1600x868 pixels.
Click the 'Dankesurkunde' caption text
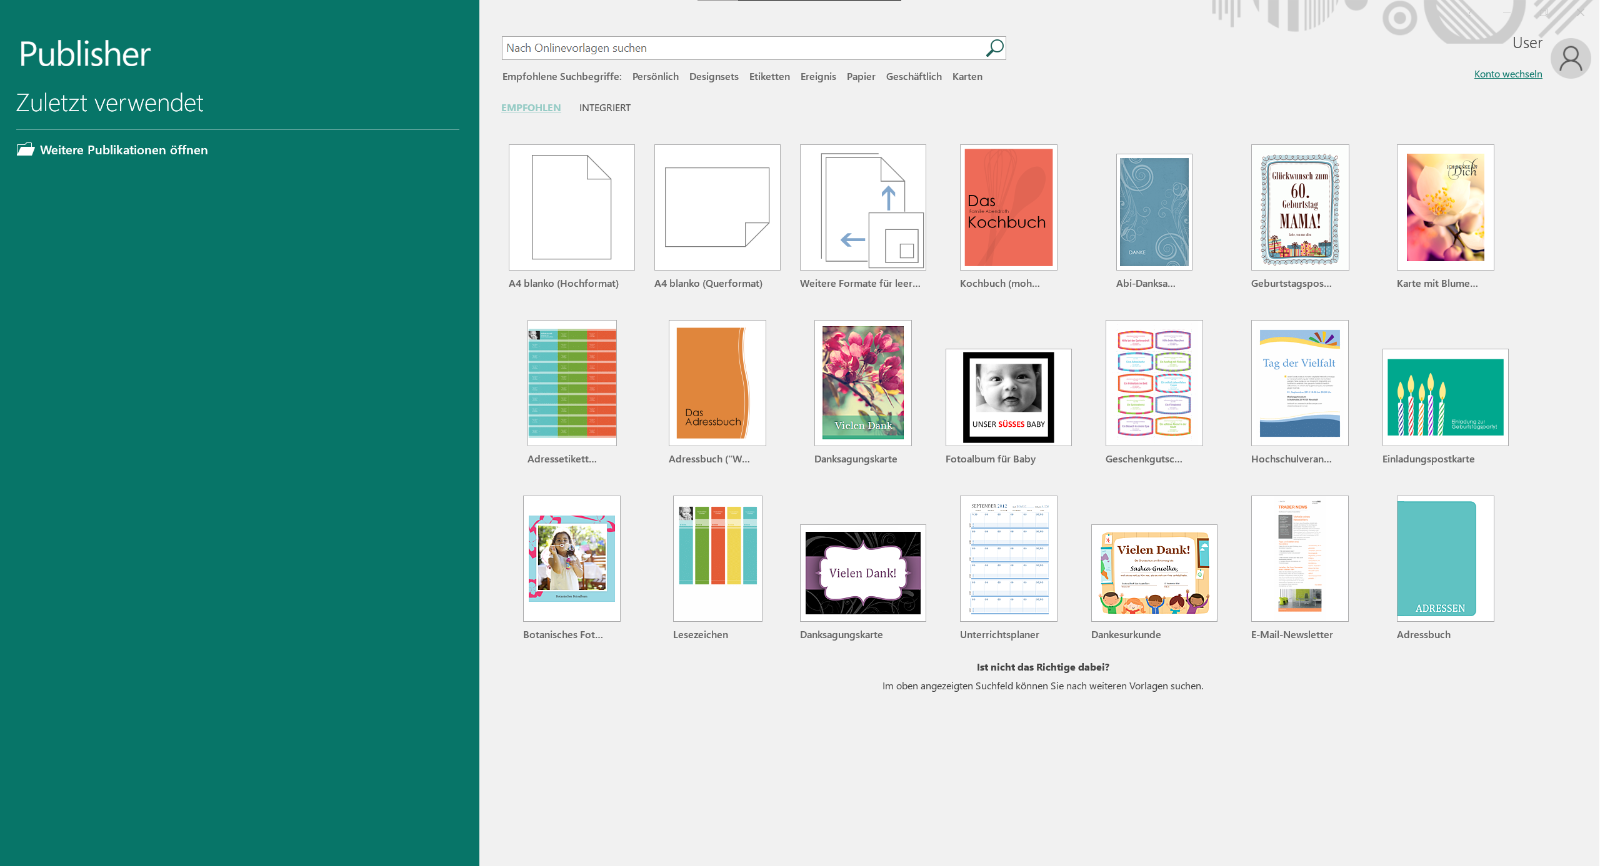1126,635
